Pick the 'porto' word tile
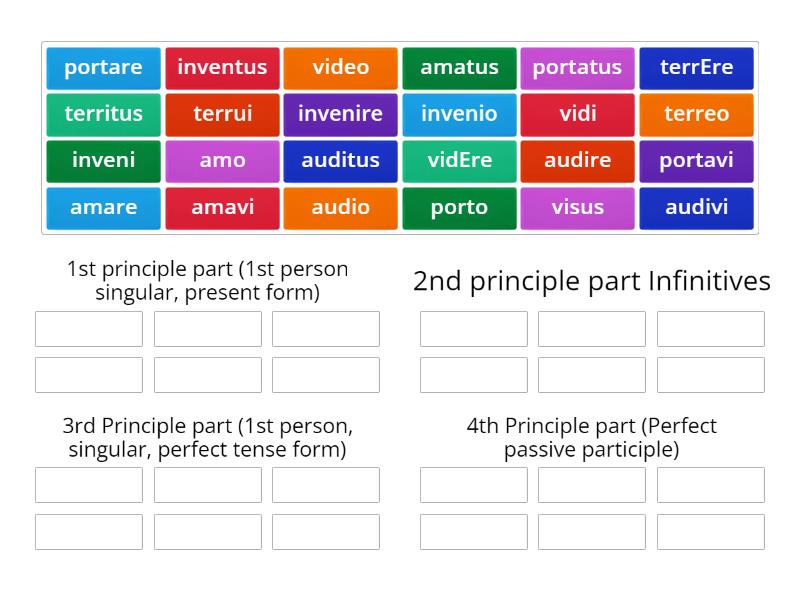This screenshot has width=800, height=600. click(x=460, y=208)
